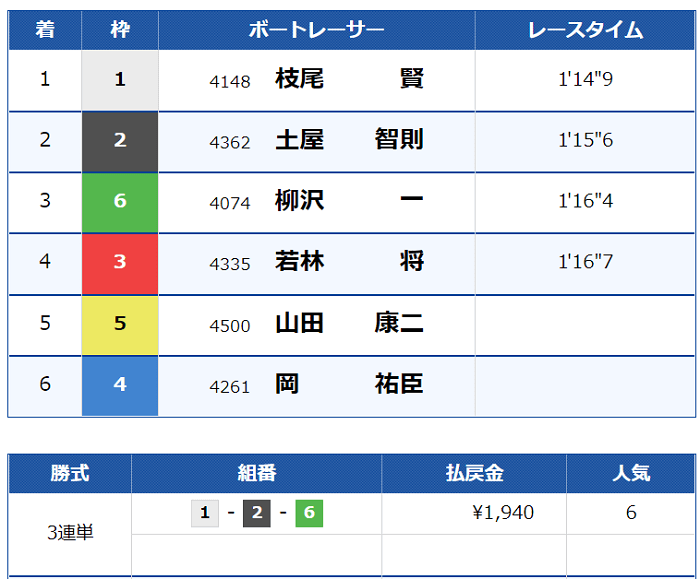Click the yellow lane 5 badge
The image size is (700, 579).
(x=120, y=325)
